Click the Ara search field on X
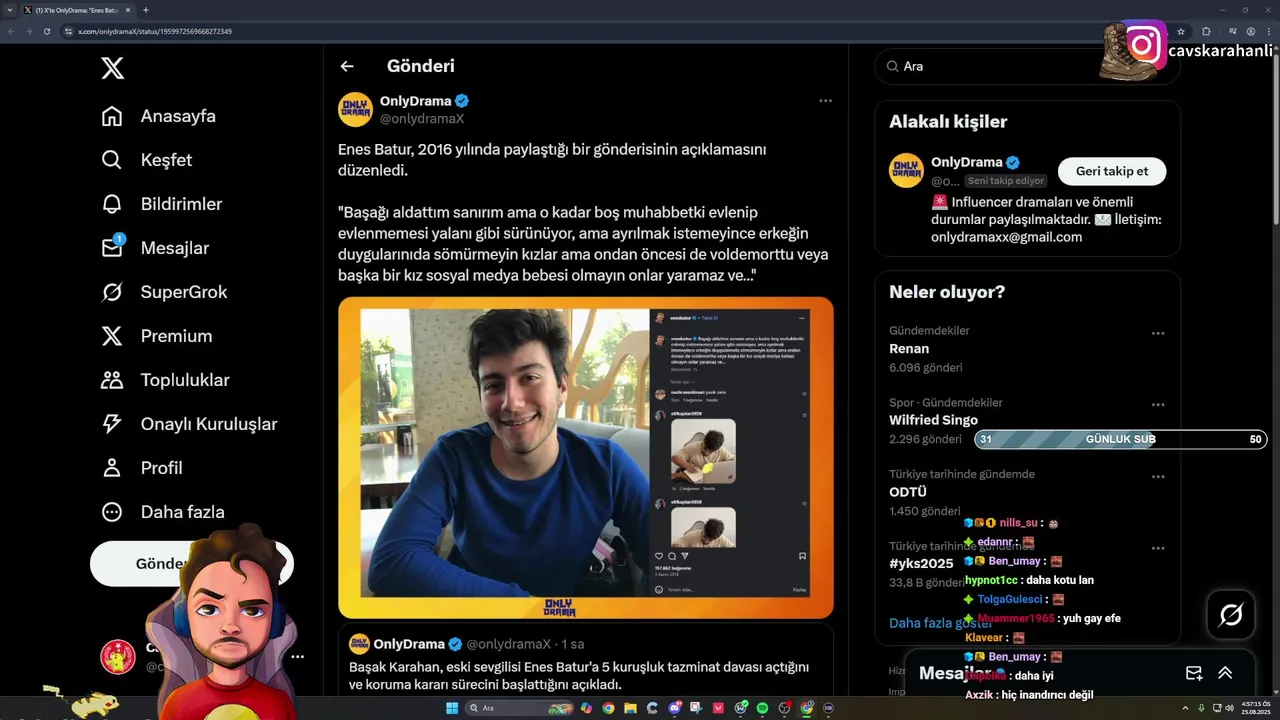This screenshot has height=720, width=1280. (x=1027, y=66)
